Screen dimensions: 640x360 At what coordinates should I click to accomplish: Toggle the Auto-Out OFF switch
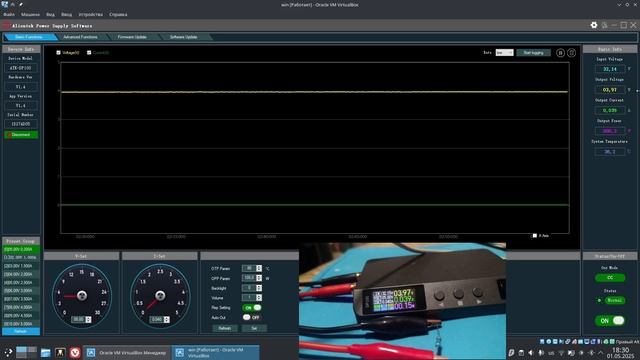pos(252,317)
